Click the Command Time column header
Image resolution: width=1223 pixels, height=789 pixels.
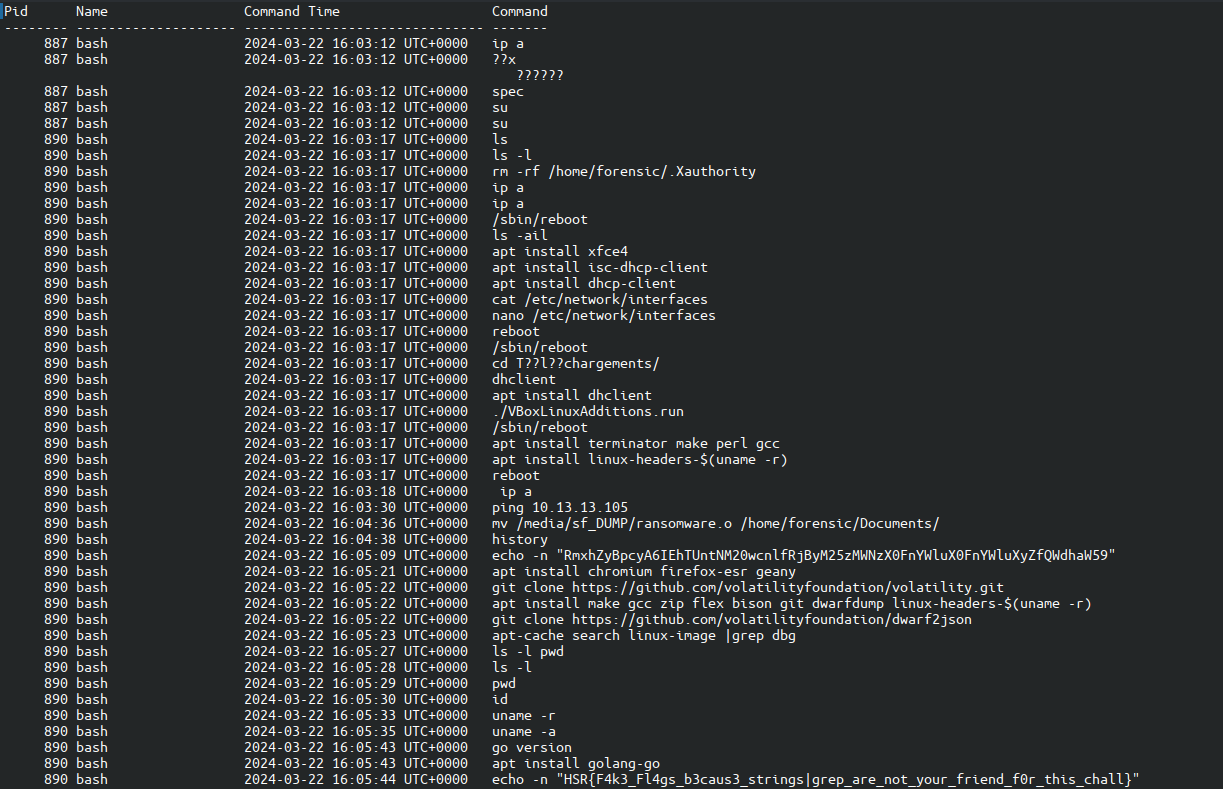click(292, 11)
